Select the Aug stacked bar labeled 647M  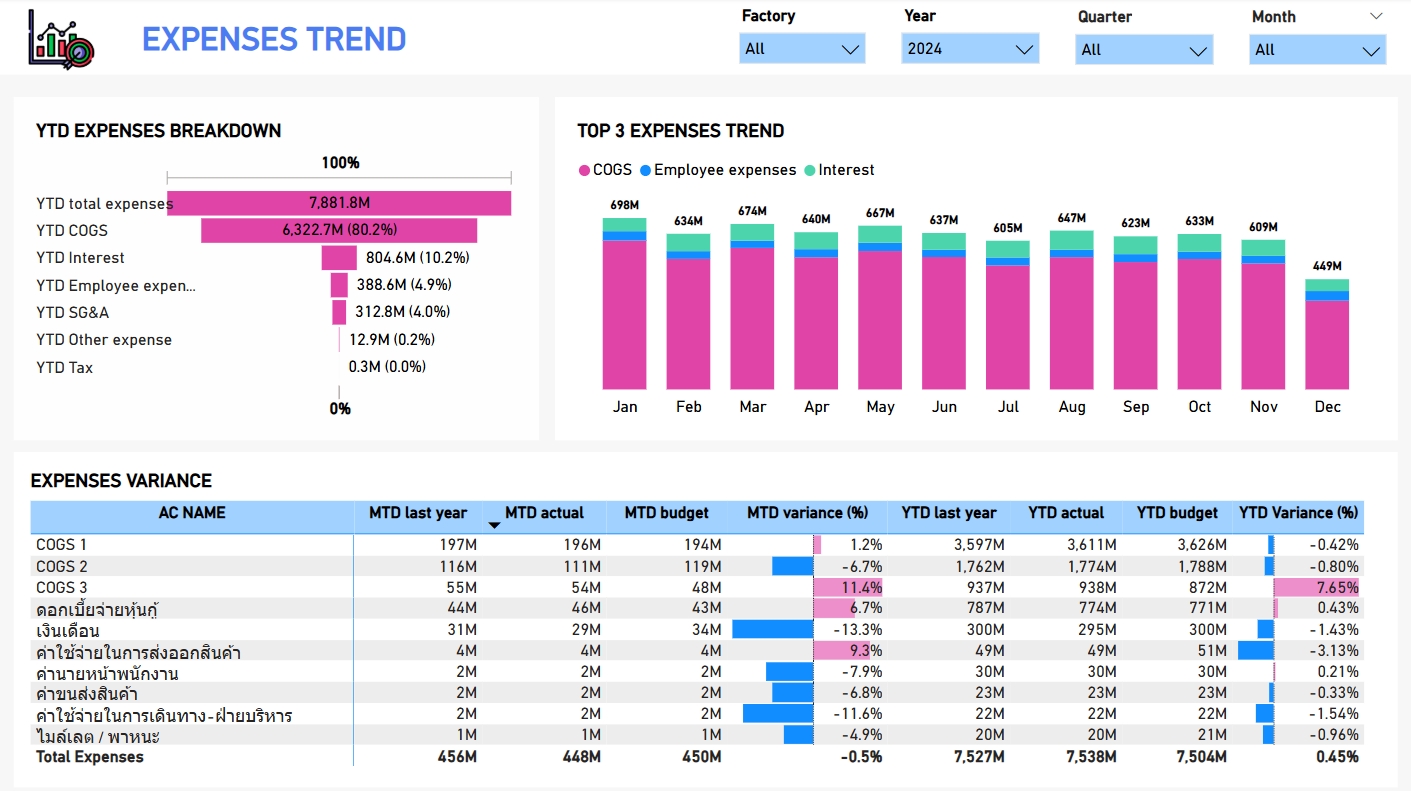[1072, 310]
